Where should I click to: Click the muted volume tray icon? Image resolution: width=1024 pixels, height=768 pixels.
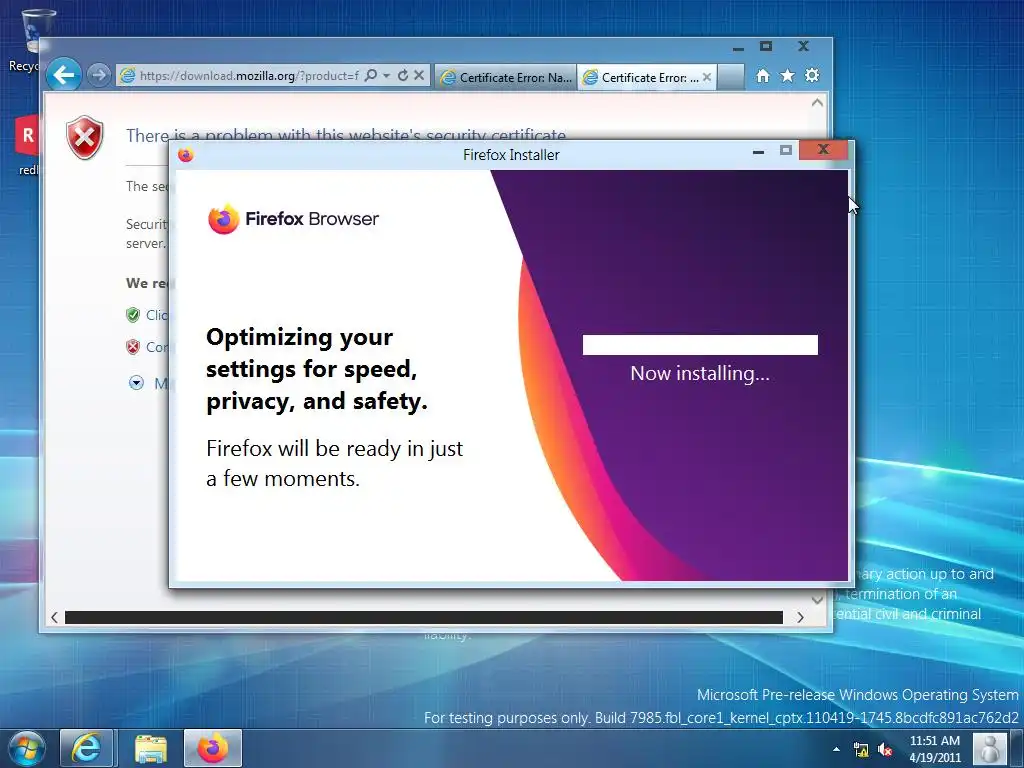pyautogui.click(x=886, y=750)
